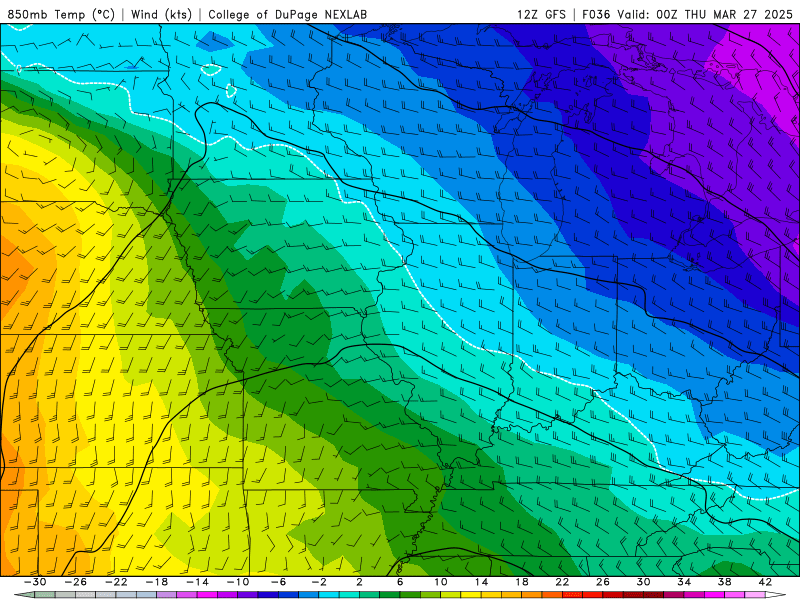This screenshot has height=600, width=800.
Task: Click the "Wind (kts)" header label
Action: pyautogui.click(x=161, y=14)
